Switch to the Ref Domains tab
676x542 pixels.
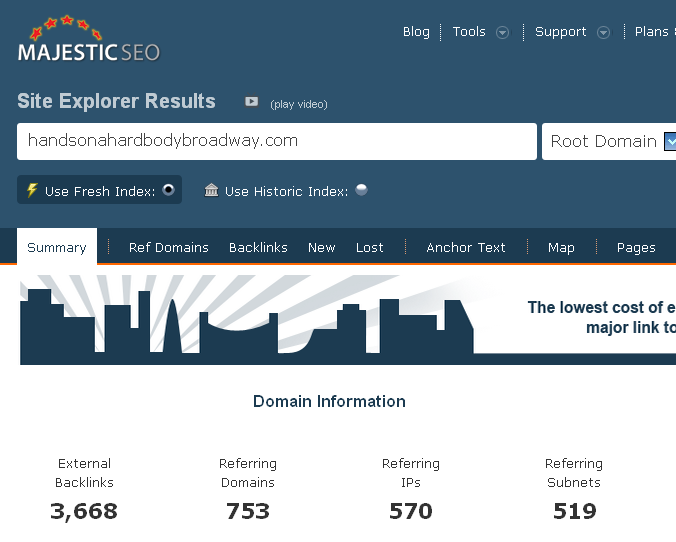[x=169, y=248]
